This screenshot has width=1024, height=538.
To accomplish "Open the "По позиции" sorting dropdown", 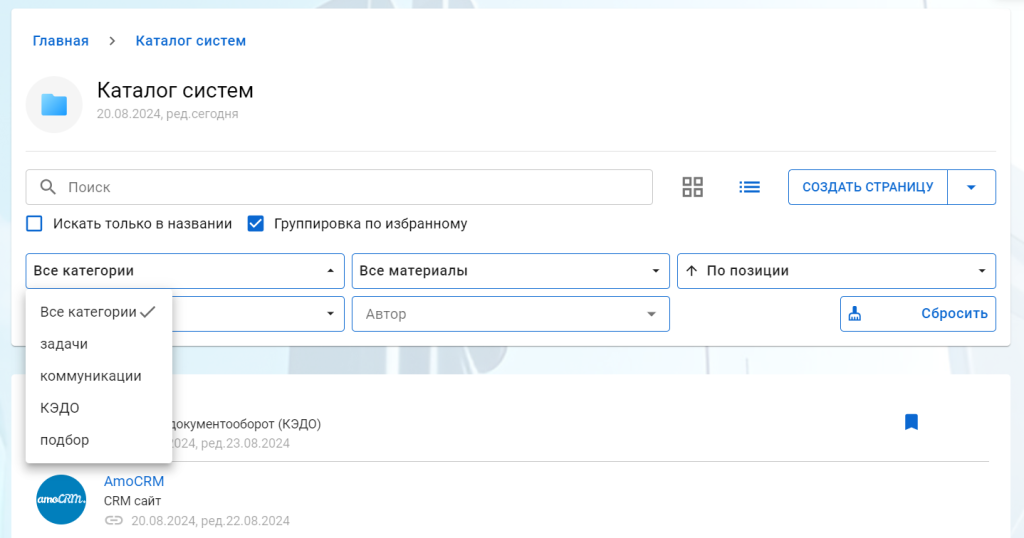I will tap(836, 271).
